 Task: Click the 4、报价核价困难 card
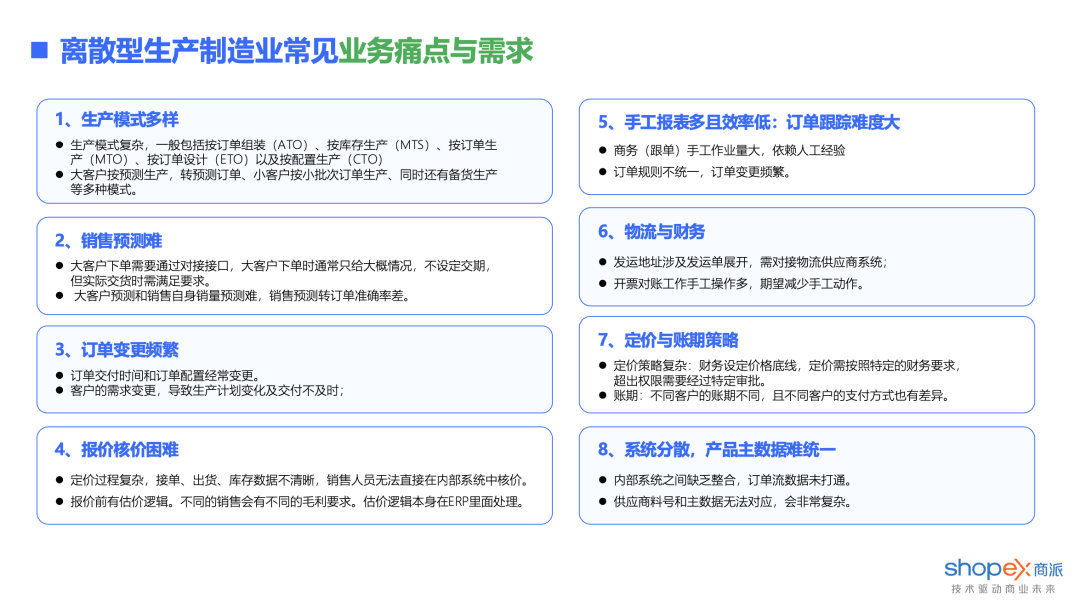click(295, 475)
